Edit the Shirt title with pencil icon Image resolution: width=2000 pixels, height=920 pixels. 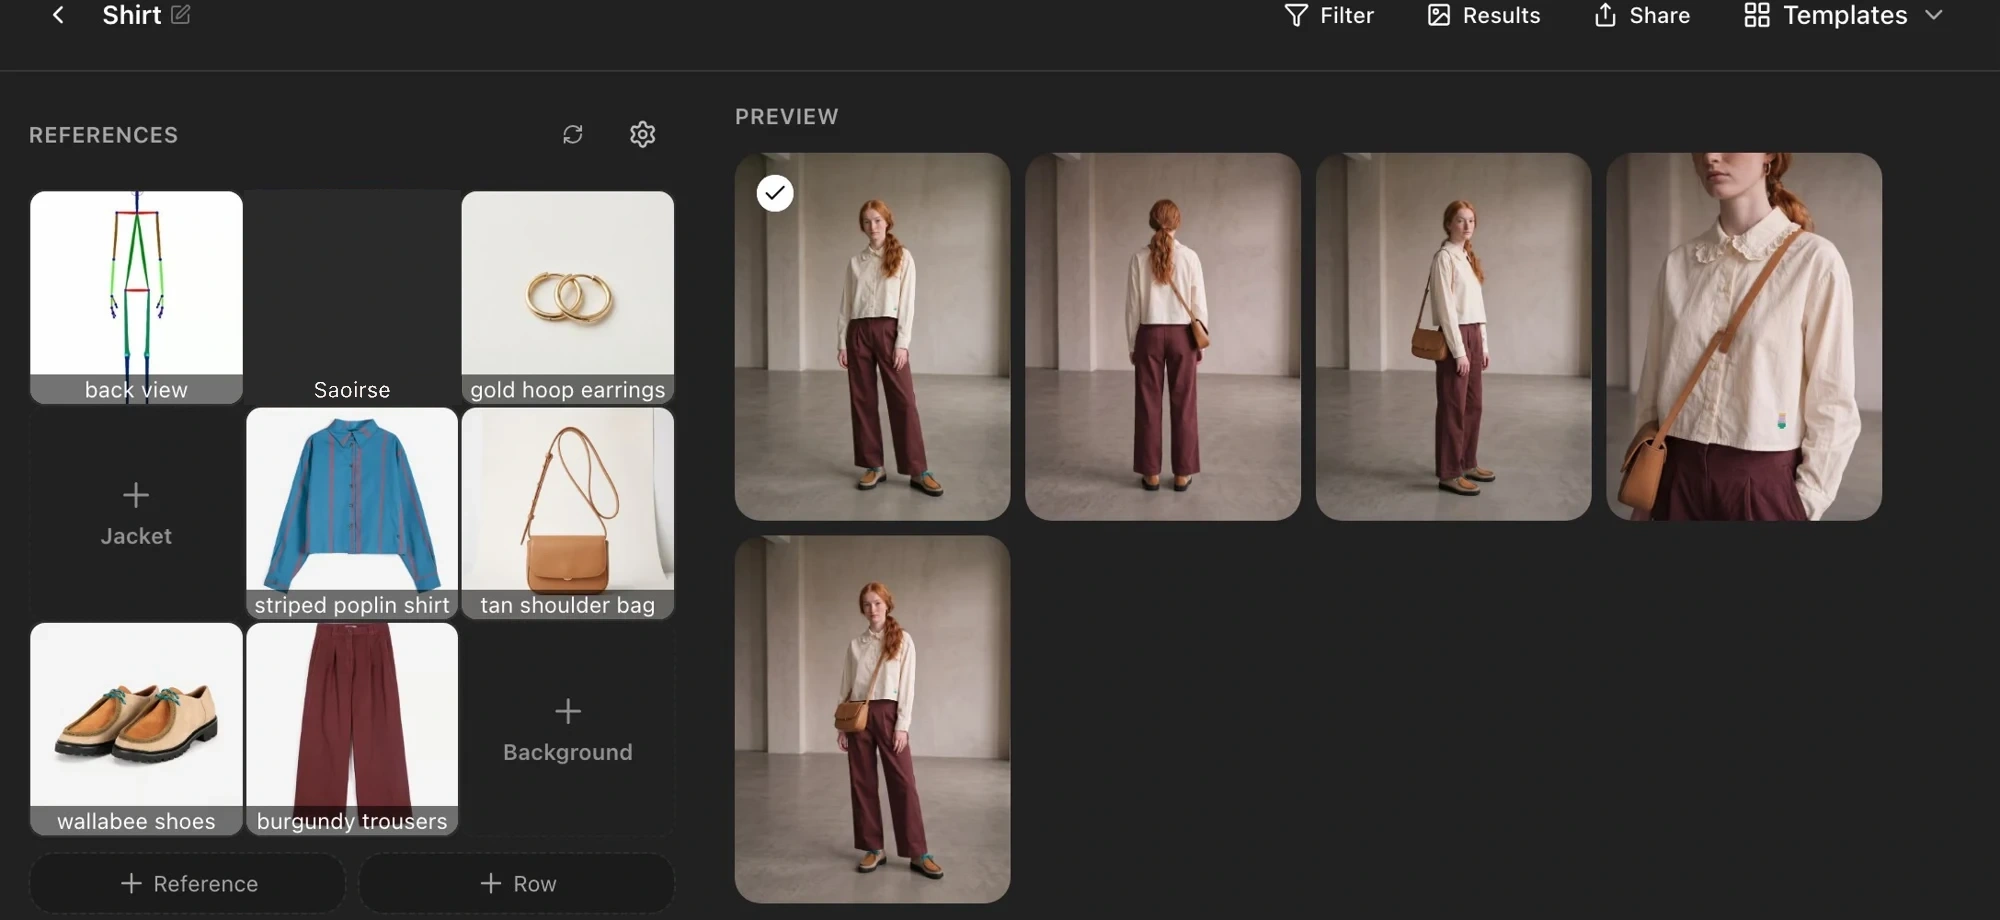(x=181, y=15)
